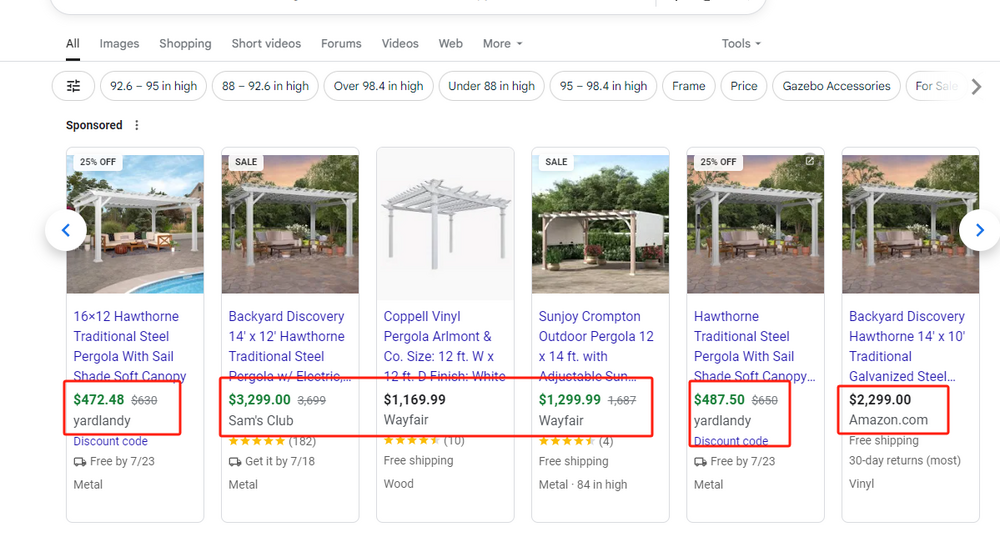
Task: Toggle the 92.6 – 95 in high filter
Action: tap(154, 86)
